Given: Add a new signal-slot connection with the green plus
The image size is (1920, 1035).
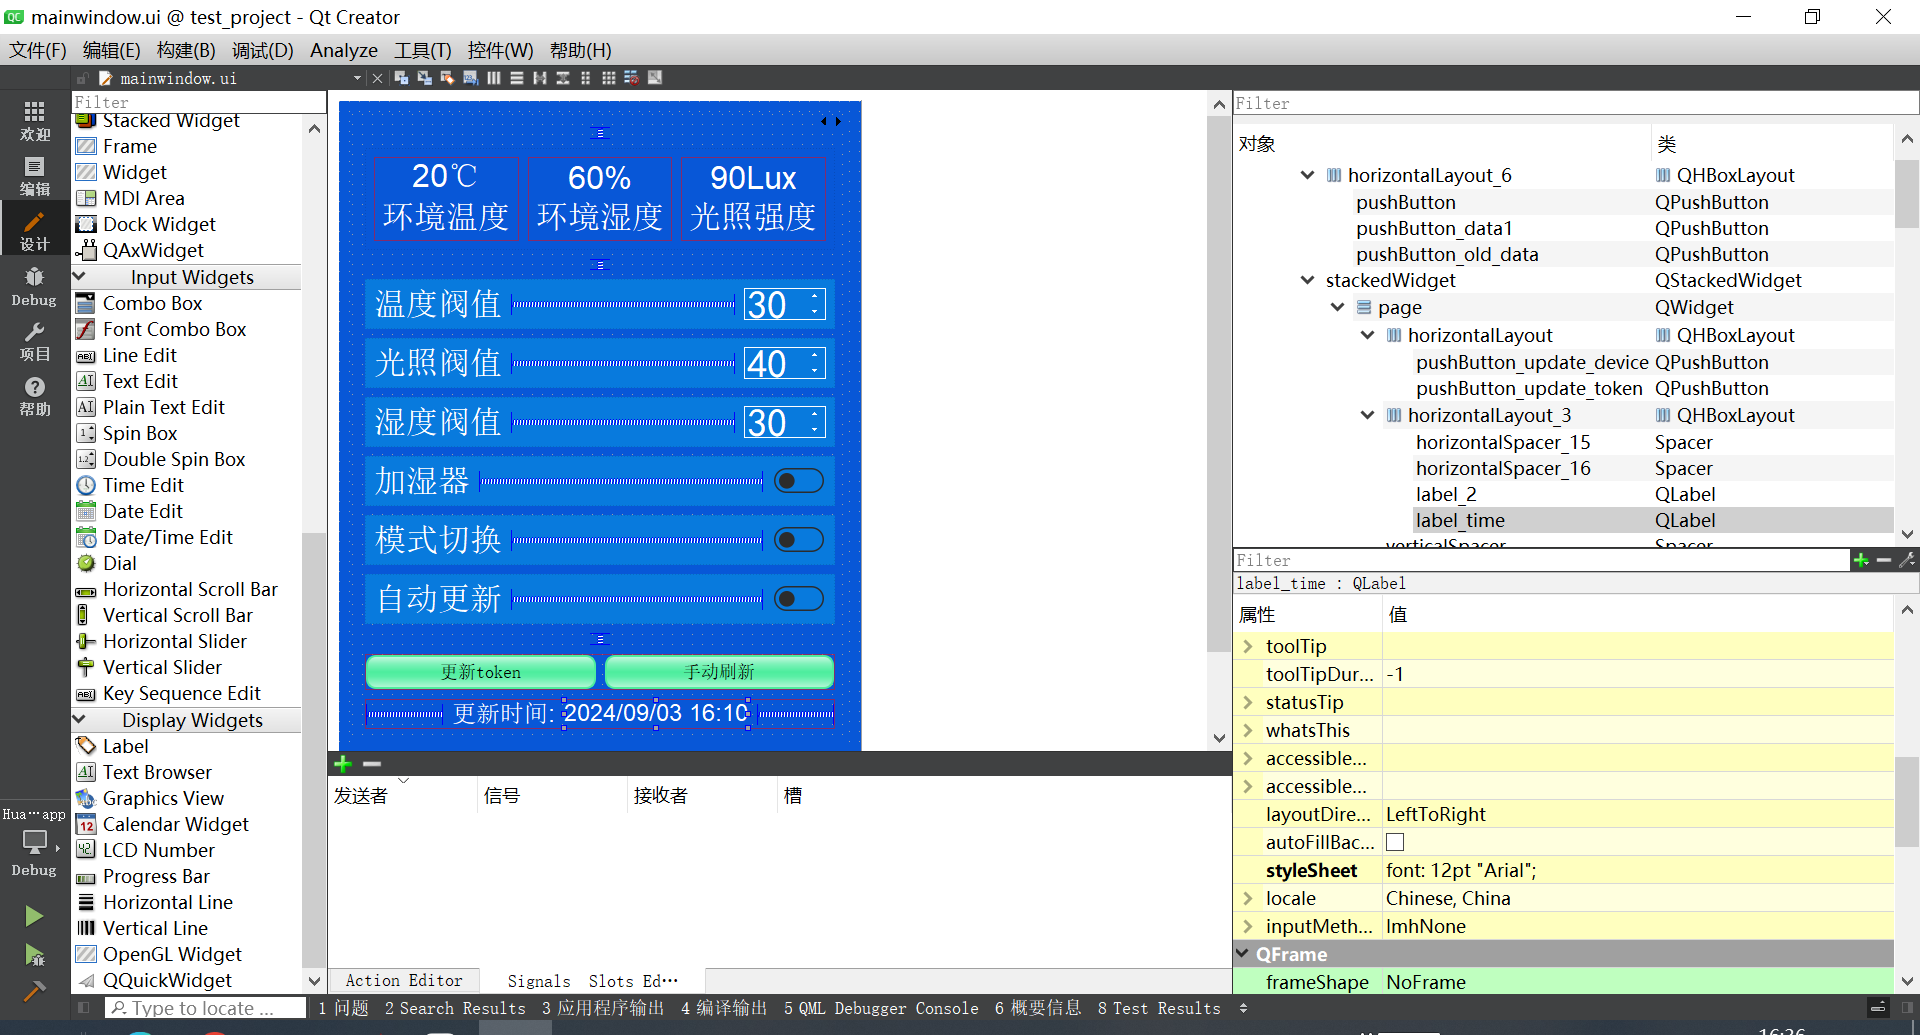Looking at the screenshot, I should 343,764.
